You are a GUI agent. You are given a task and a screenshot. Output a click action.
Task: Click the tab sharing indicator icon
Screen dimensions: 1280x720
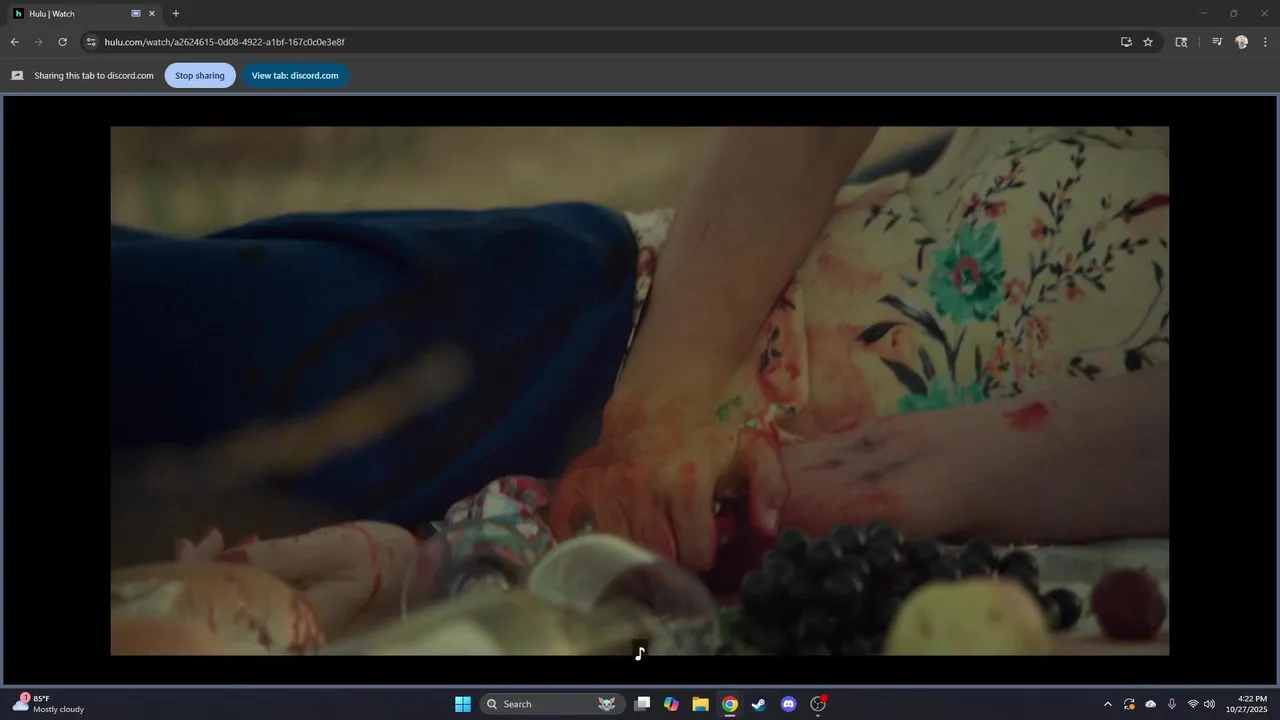click(136, 14)
